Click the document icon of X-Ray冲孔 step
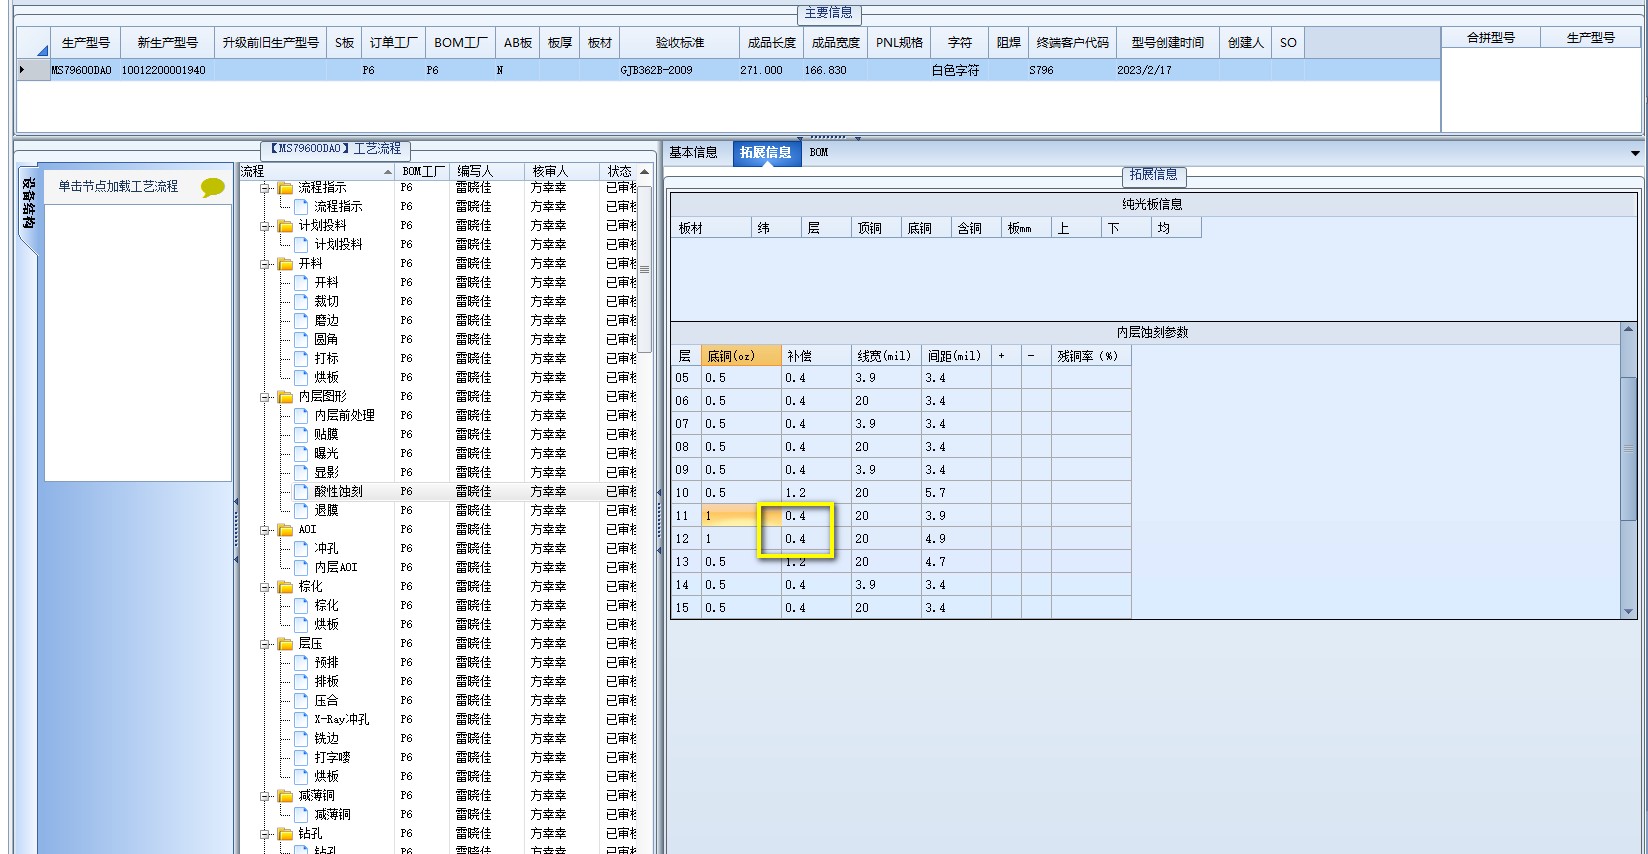 coord(301,719)
